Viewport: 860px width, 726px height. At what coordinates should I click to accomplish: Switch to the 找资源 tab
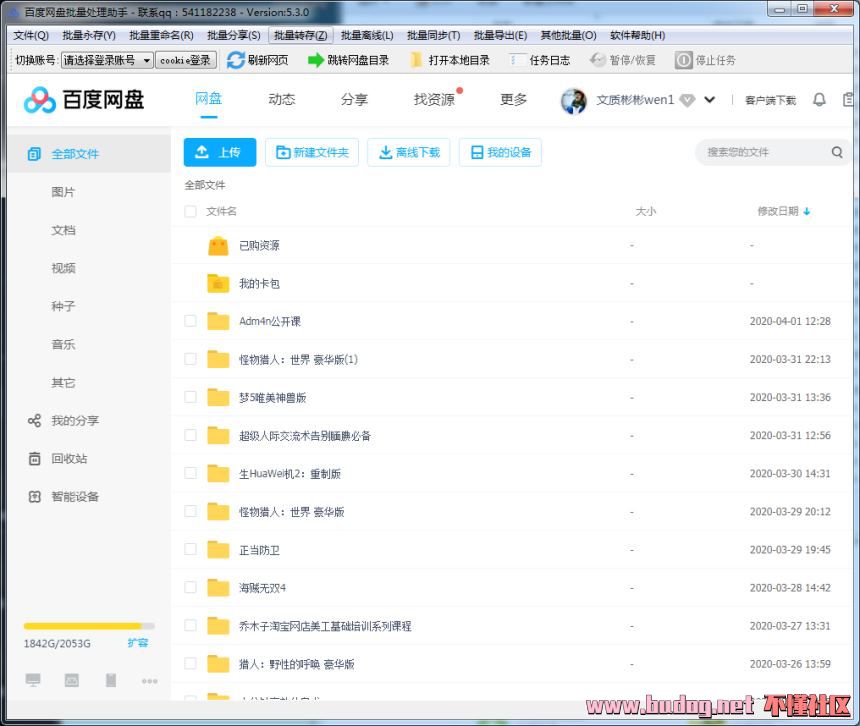(434, 100)
